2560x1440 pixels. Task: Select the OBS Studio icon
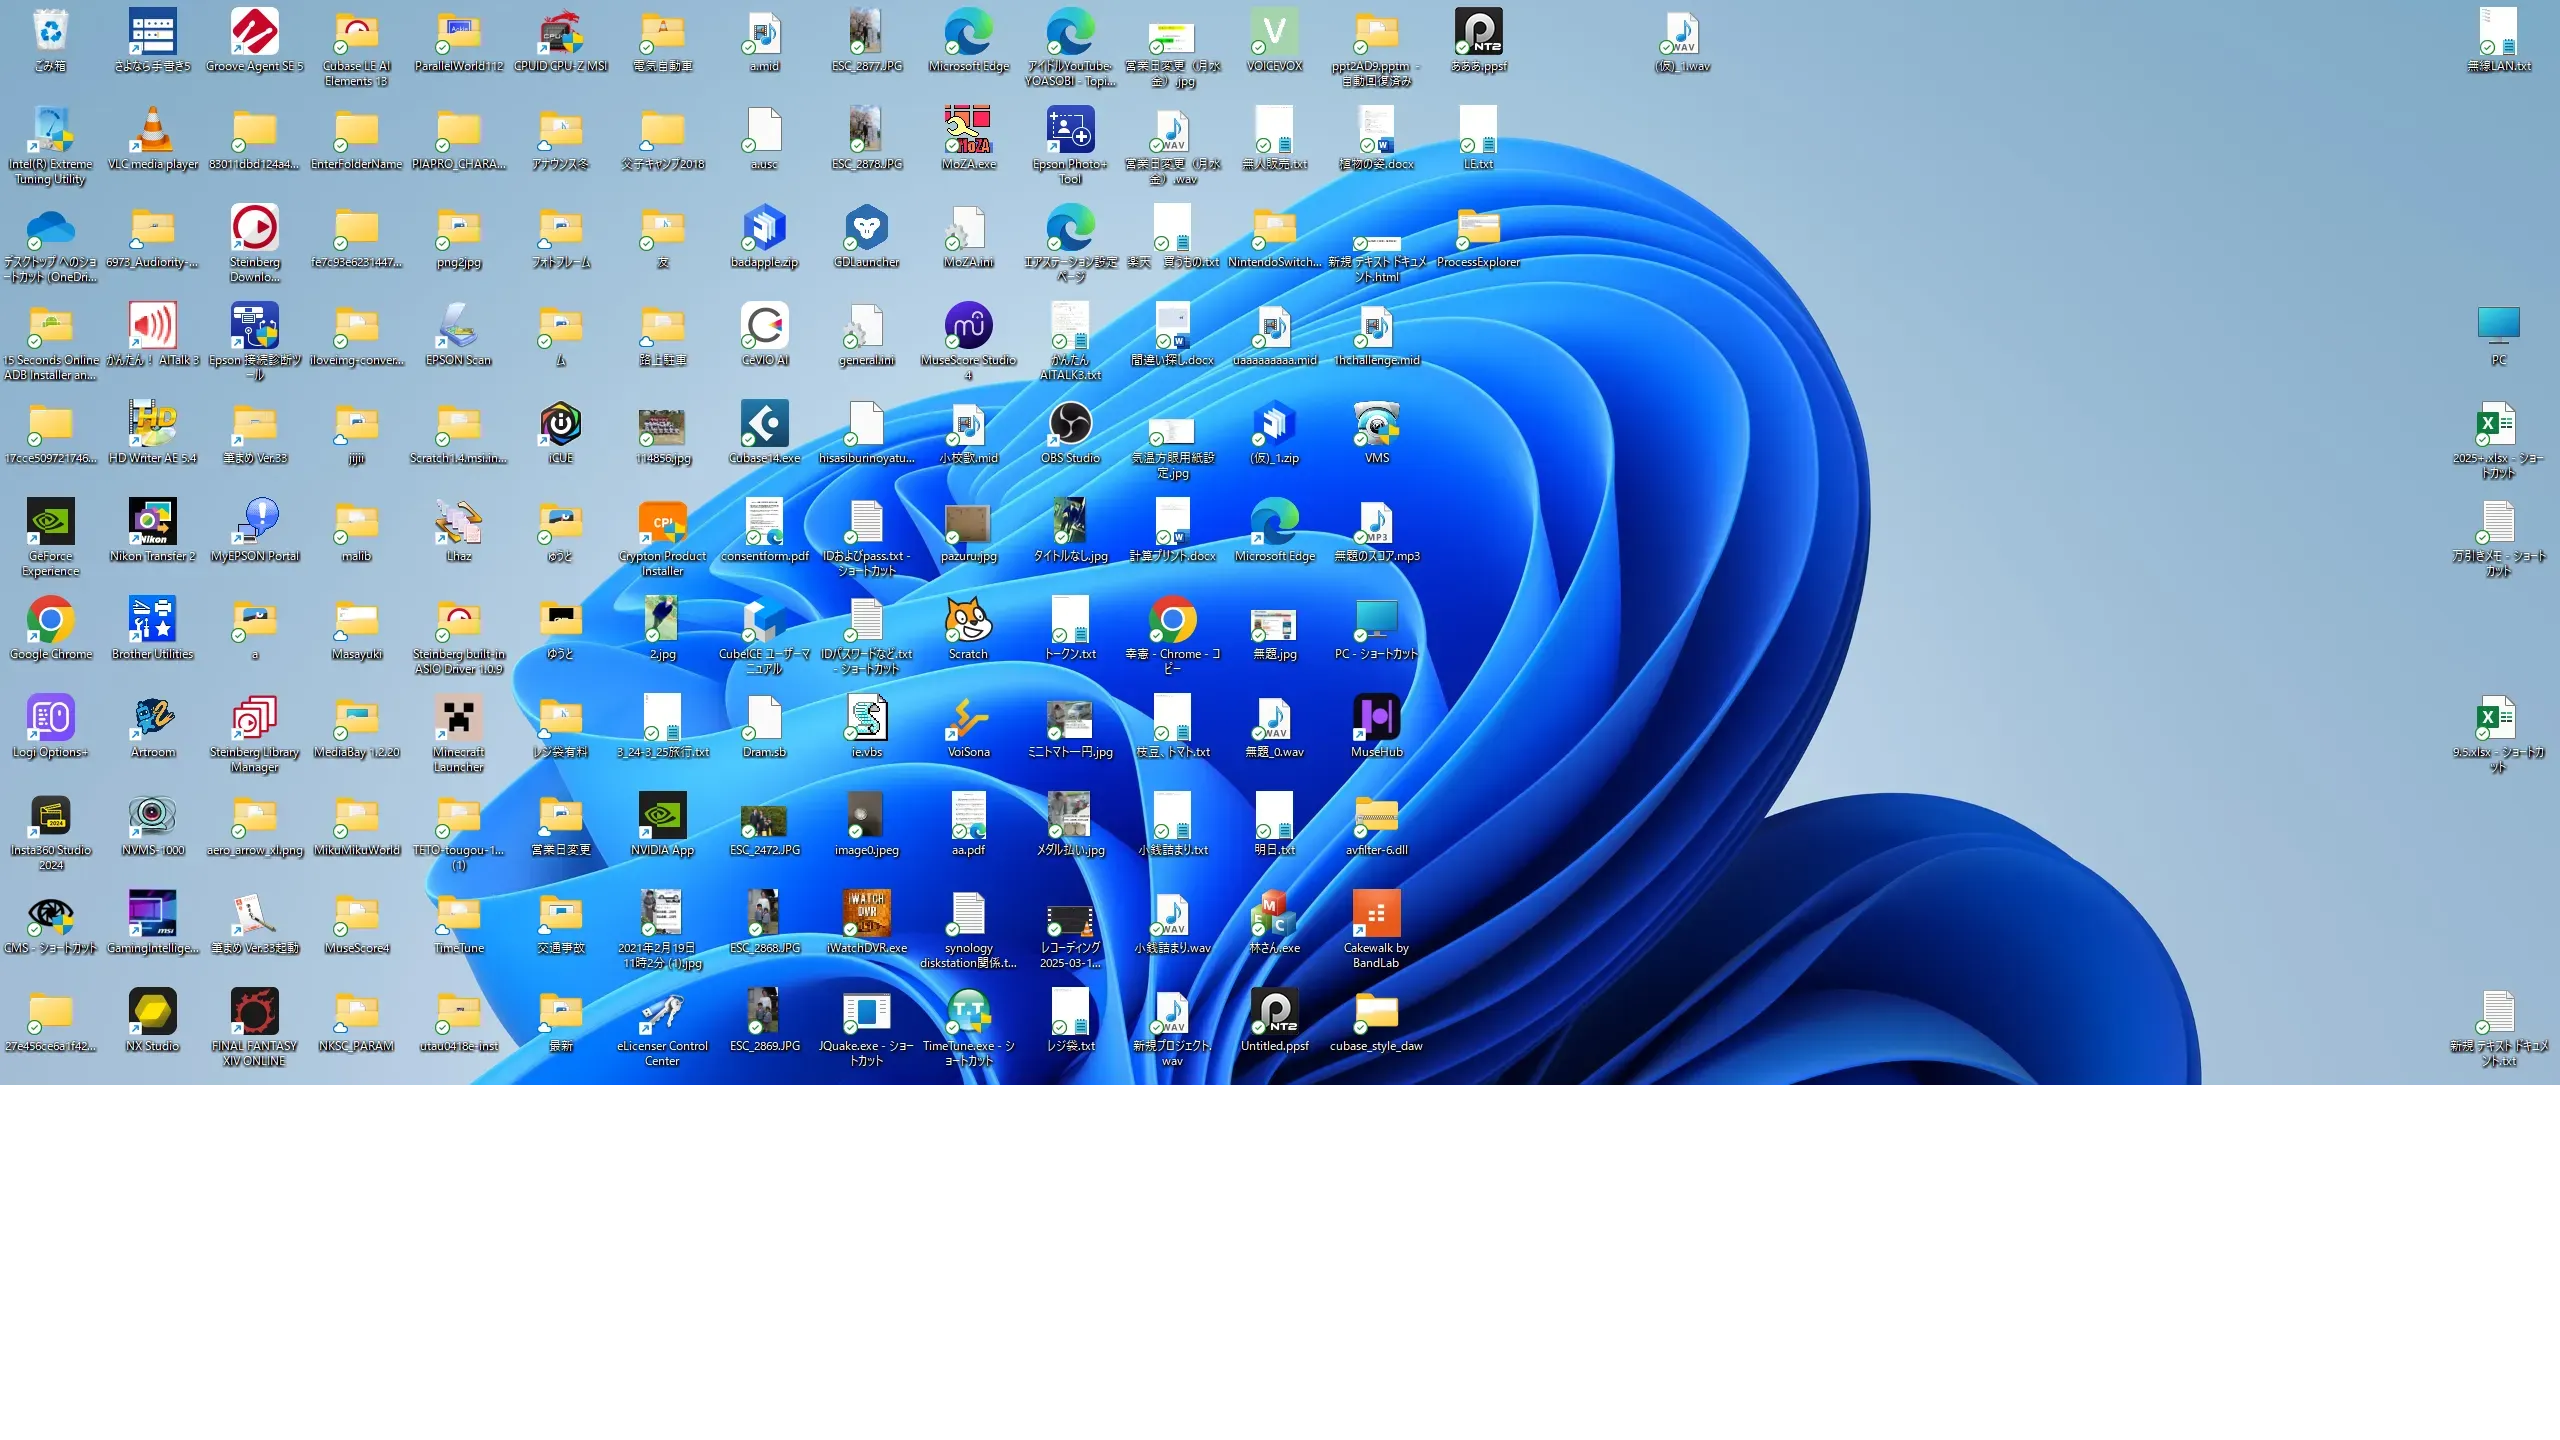point(1070,425)
